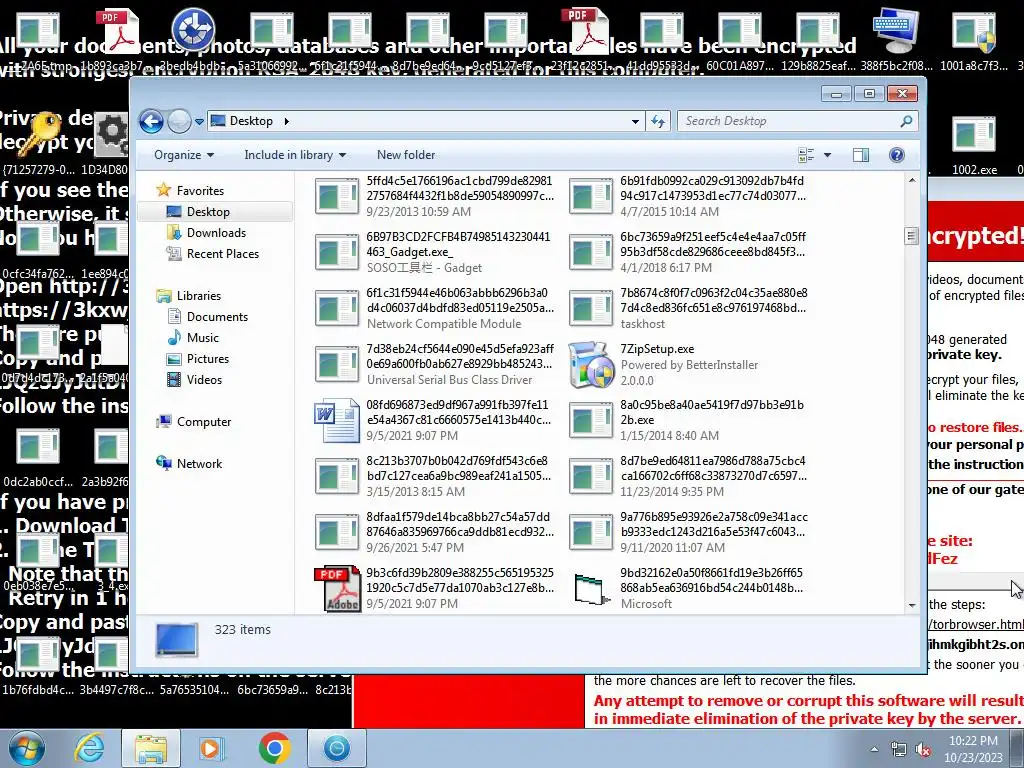This screenshot has width=1024, height=768.
Task: Select Network Compatible Module file icon
Action: (337, 308)
